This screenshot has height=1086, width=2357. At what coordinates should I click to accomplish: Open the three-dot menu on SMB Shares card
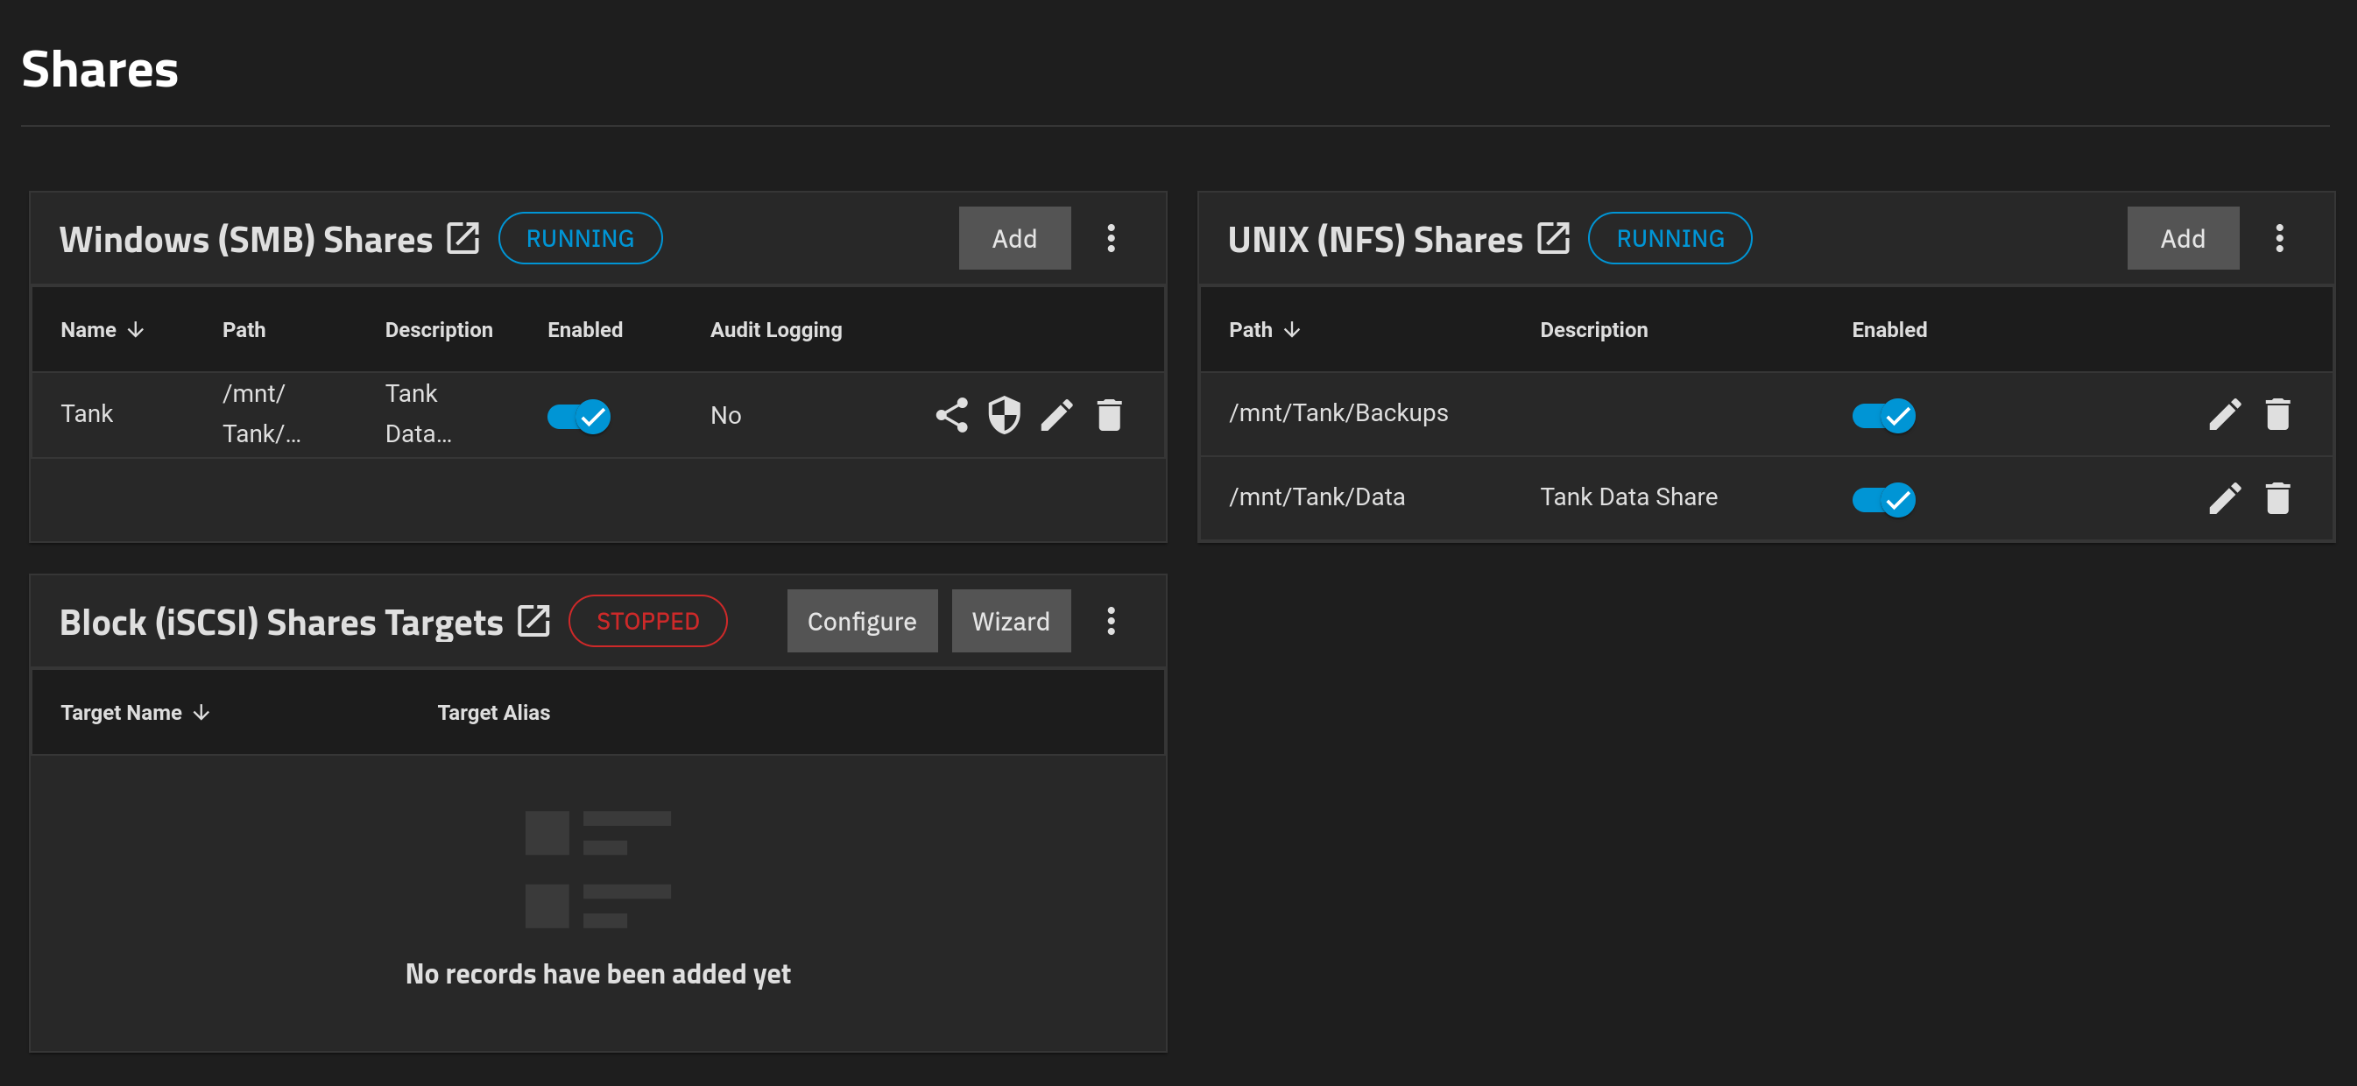pos(1112,238)
